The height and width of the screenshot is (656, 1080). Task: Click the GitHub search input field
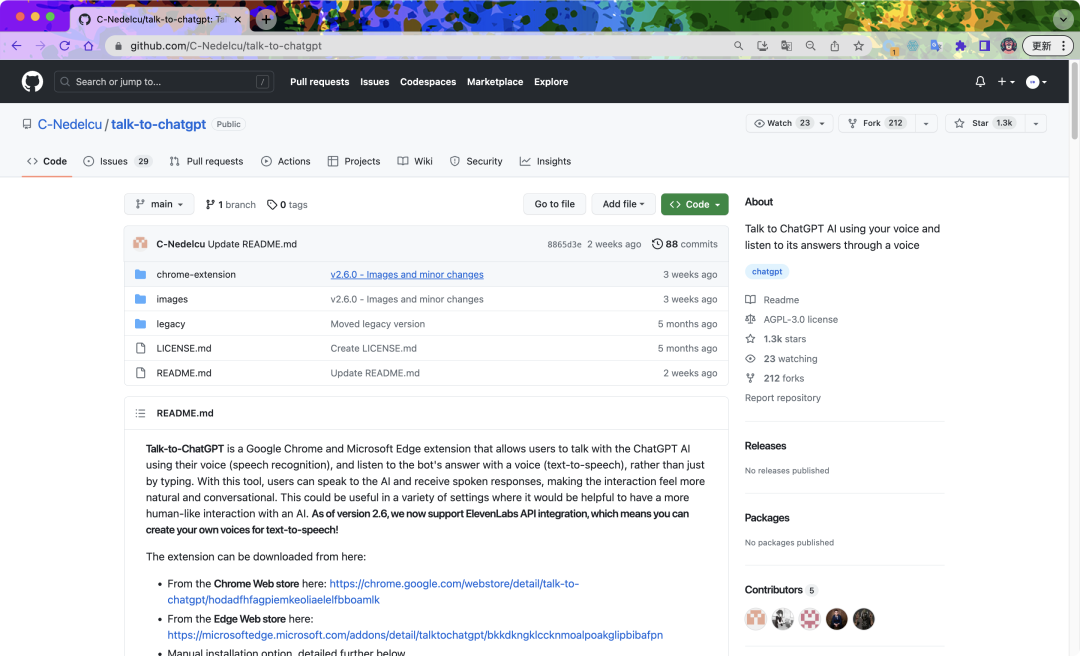(x=164, y=81)
